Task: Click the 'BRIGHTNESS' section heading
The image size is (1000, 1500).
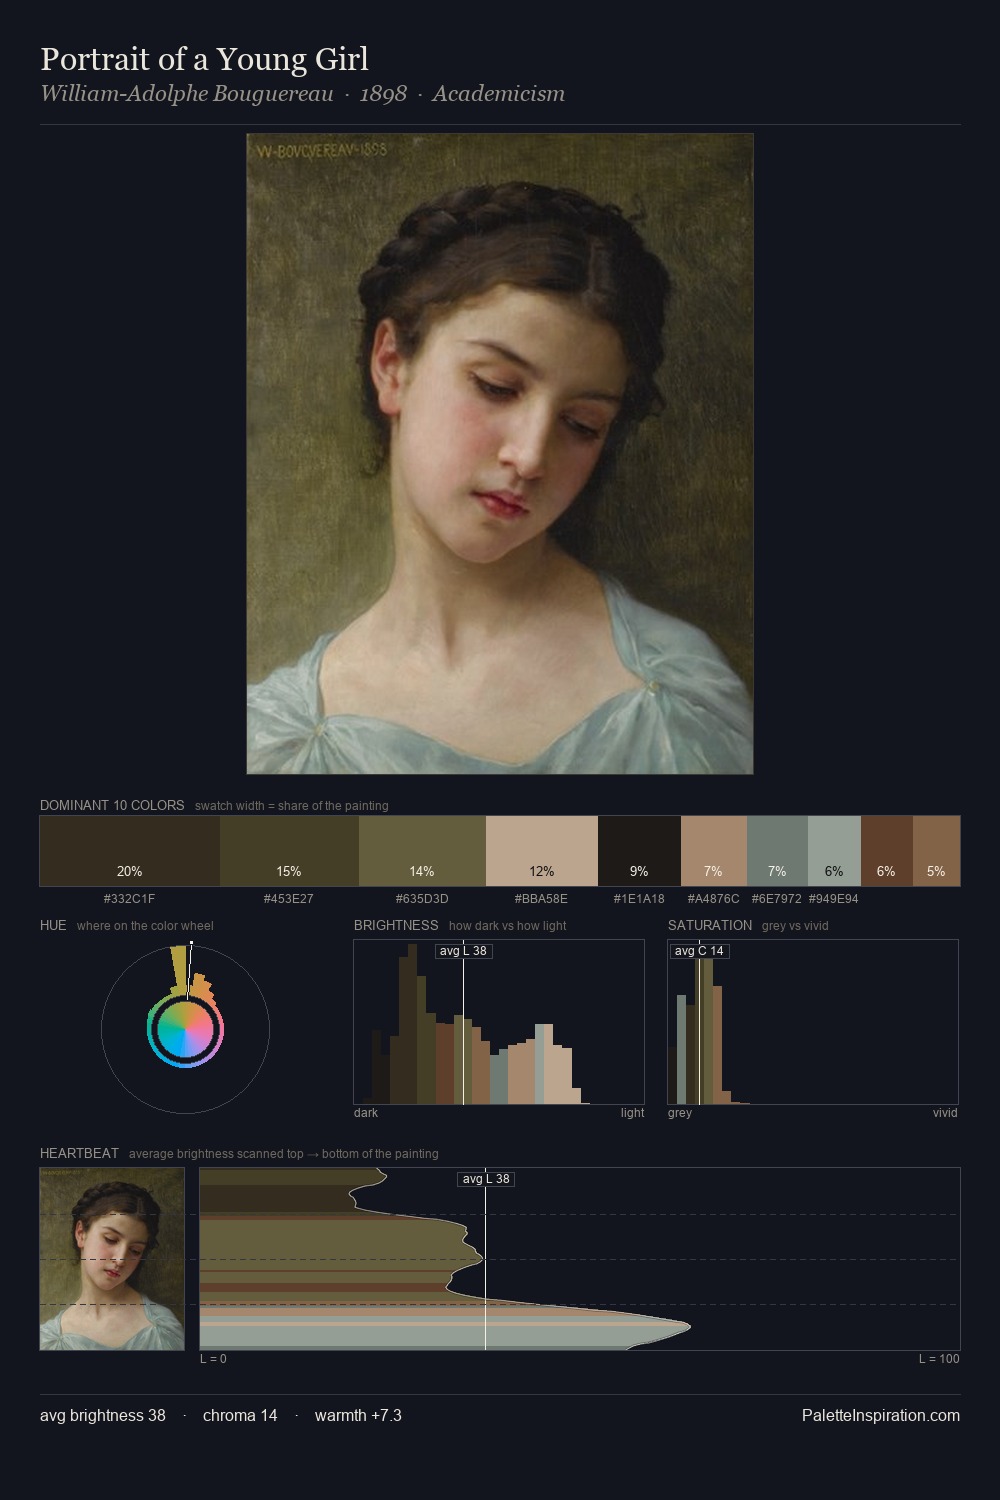Action: click(x=396, y=925)
